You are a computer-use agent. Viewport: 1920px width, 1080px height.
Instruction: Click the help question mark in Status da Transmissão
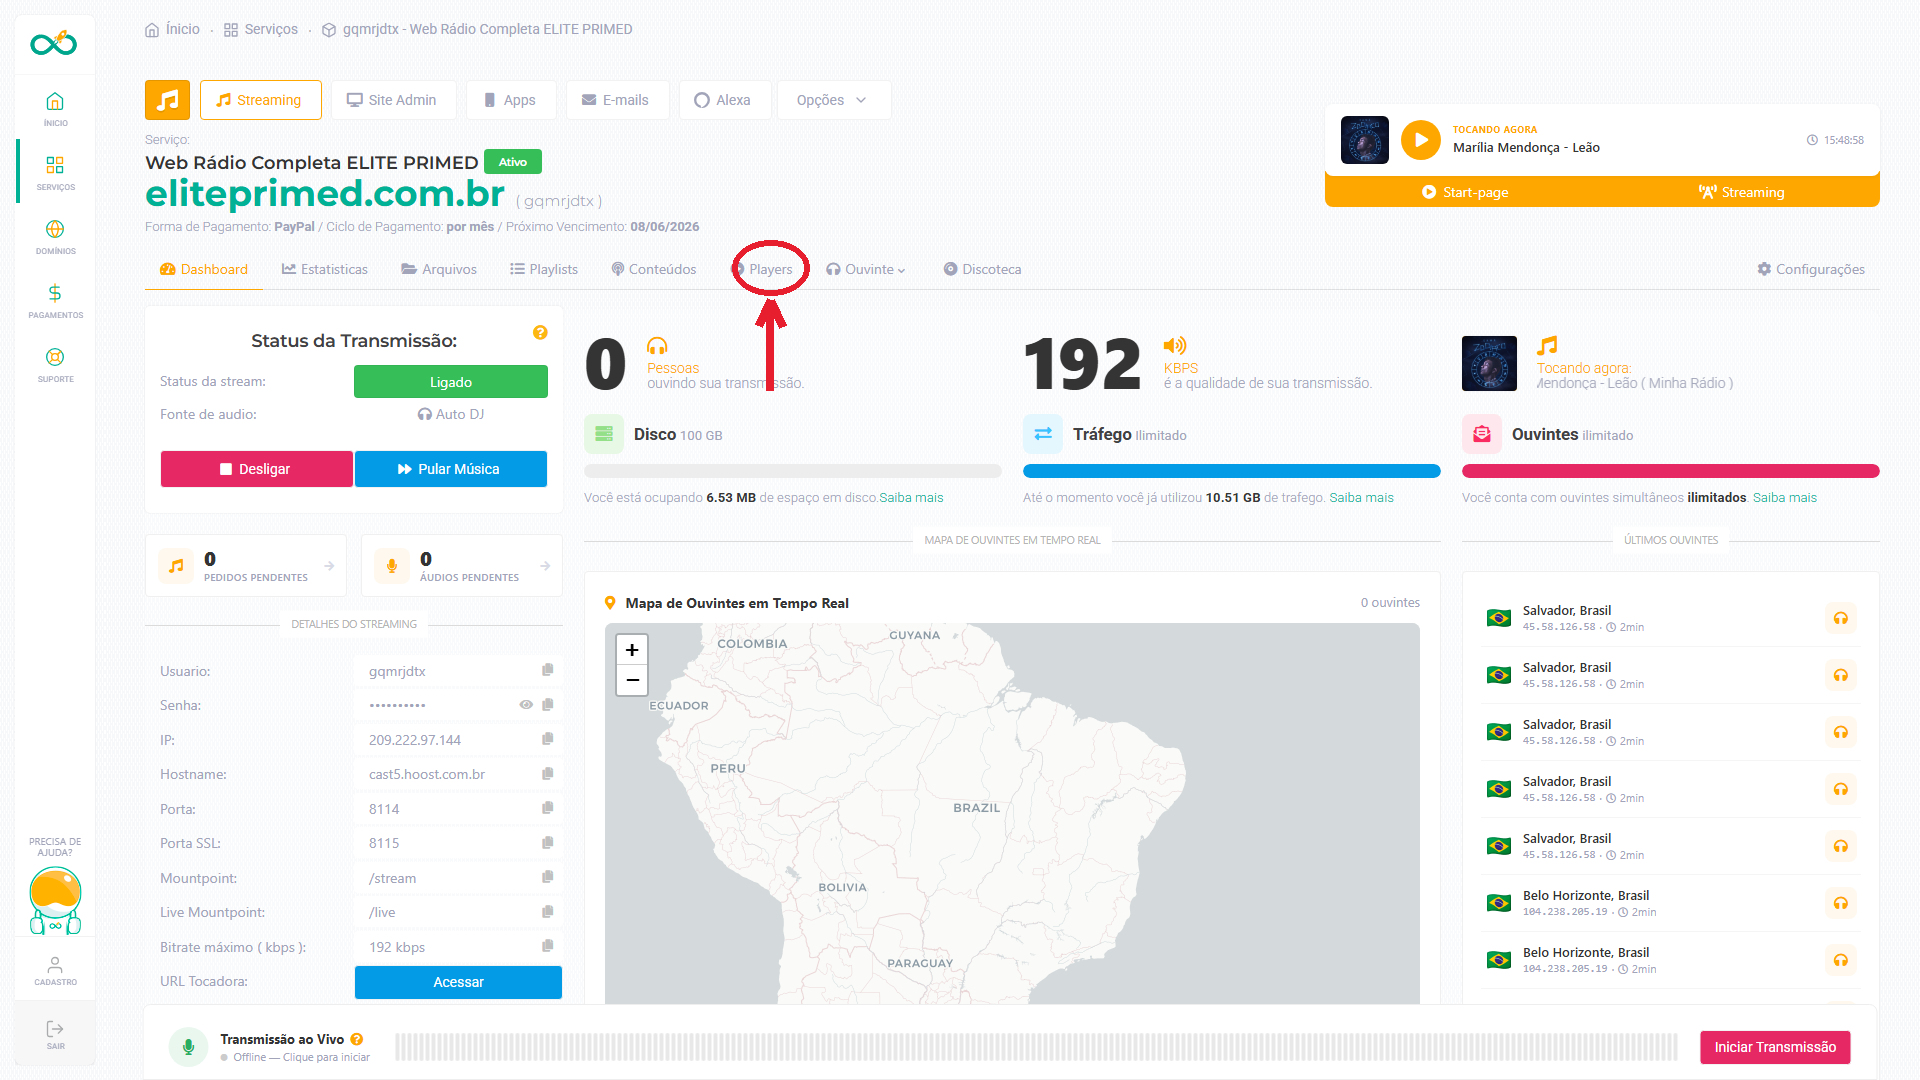tap(540, 332)
